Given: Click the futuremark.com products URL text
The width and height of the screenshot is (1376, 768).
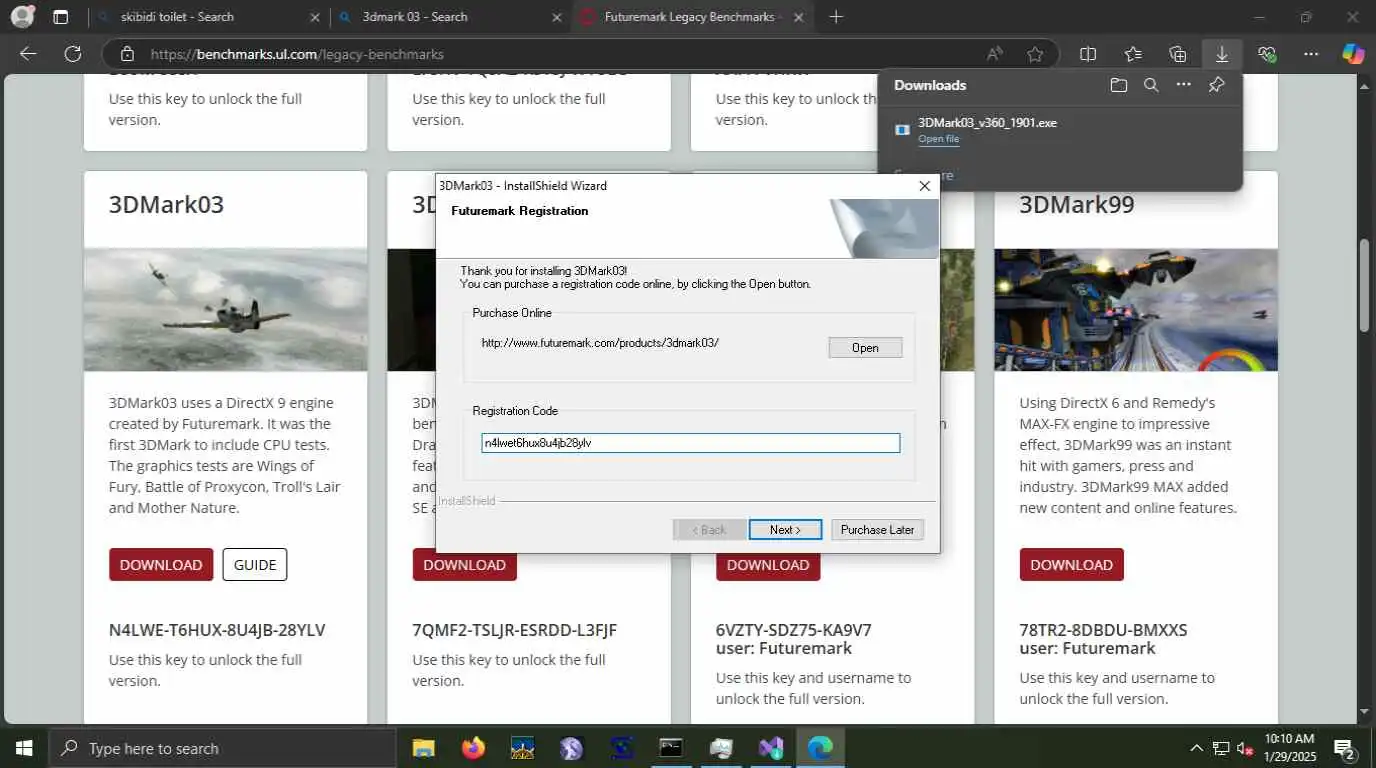Looking at the screenshot, I should click(x=600, y=343).
